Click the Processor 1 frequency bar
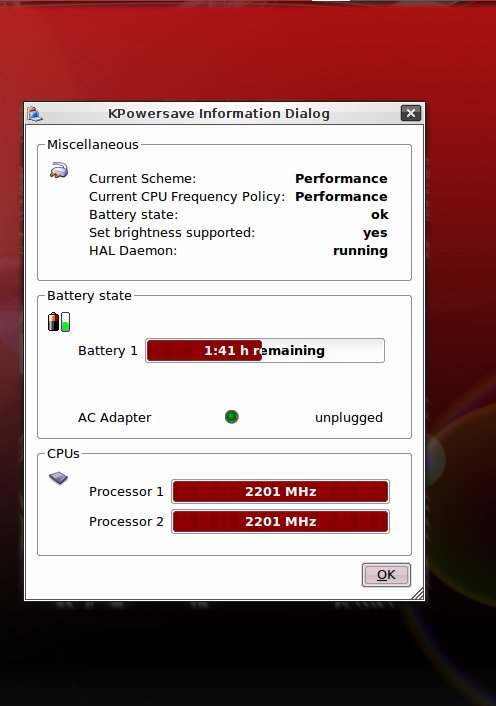This screenshot has width=496, height=706. (280, 491)
